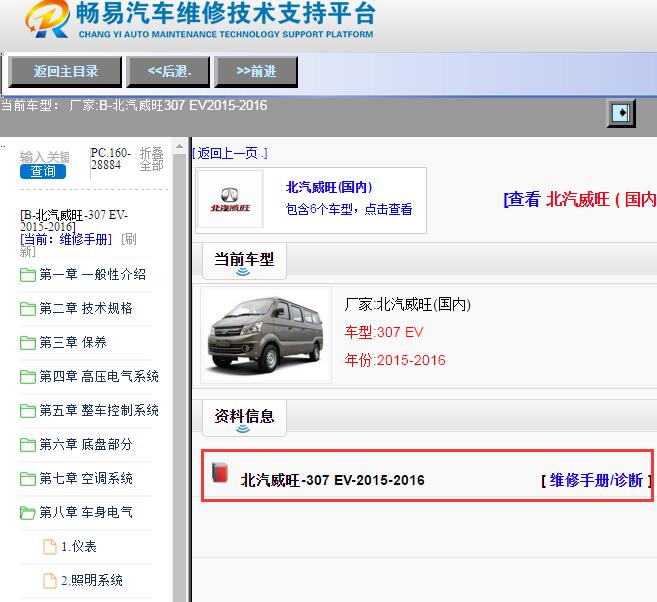Click the 当前：维修手册 link in sidebar

[66, 240]
